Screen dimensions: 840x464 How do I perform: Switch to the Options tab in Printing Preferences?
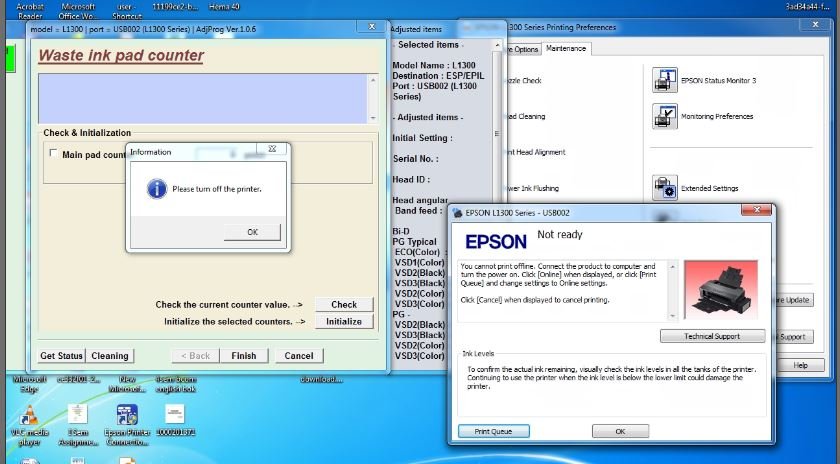(x=523, y=49)
